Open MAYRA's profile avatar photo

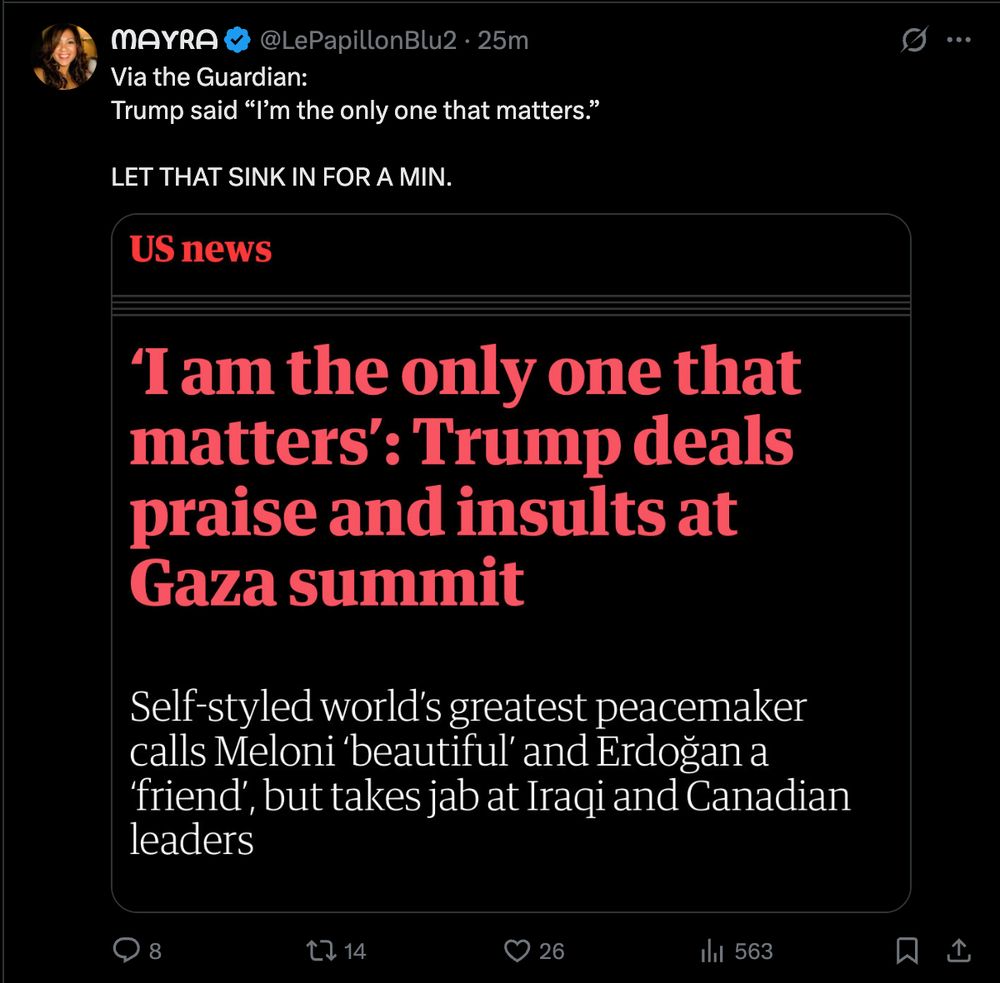click(x=65, y=57)
